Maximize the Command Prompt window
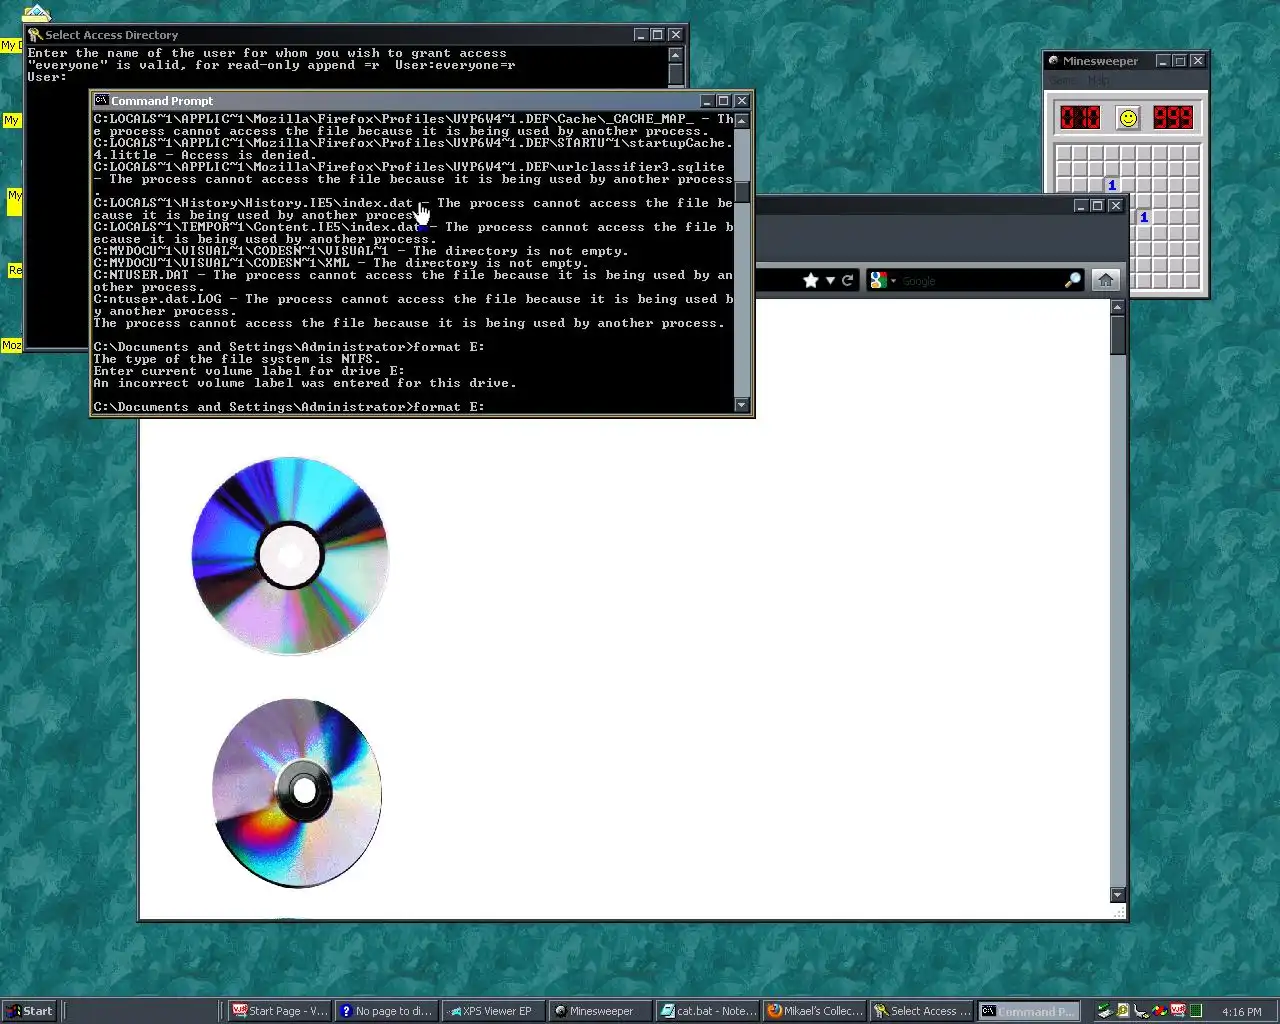 point(724,101)
